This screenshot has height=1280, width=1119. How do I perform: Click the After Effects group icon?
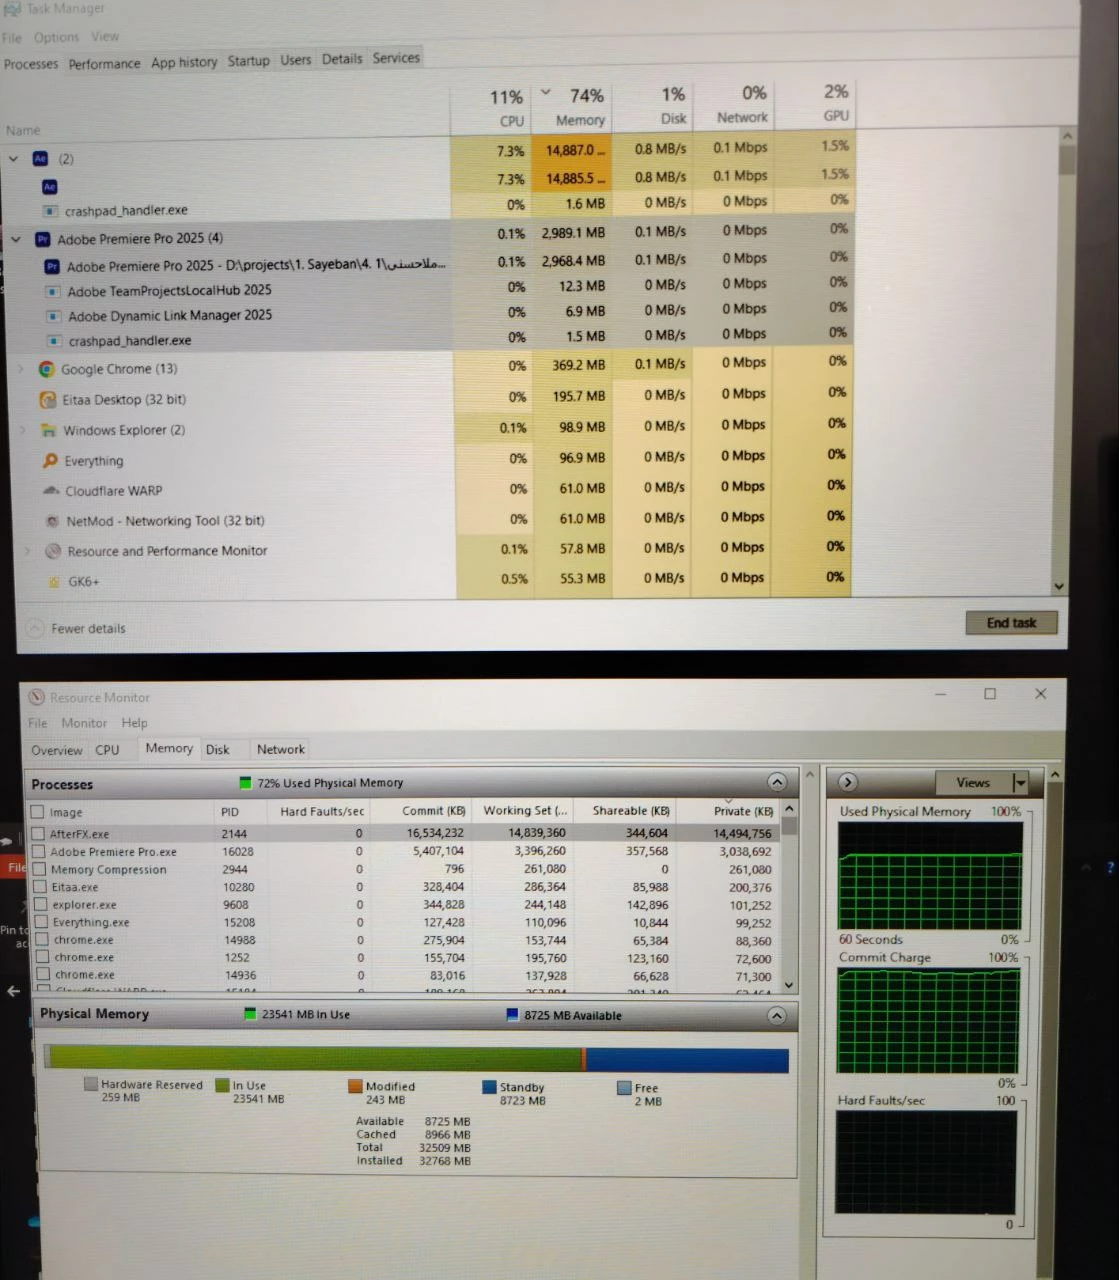click(40, 158)
